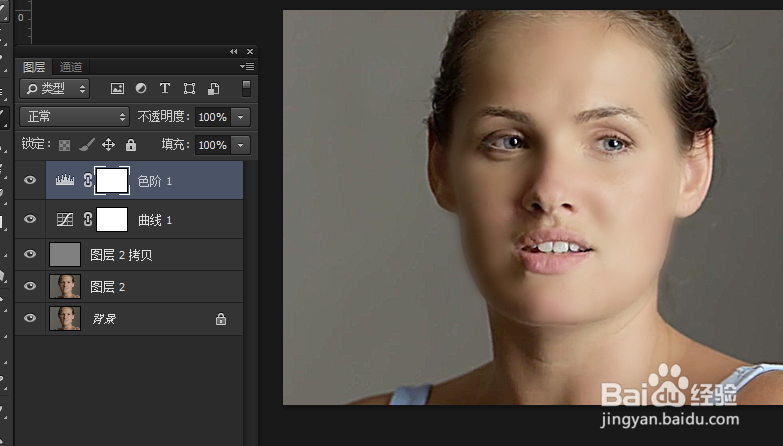Screen dimensions: 783x446
Task: Select layer name 图层 2
Action: [x=107, y=287]
